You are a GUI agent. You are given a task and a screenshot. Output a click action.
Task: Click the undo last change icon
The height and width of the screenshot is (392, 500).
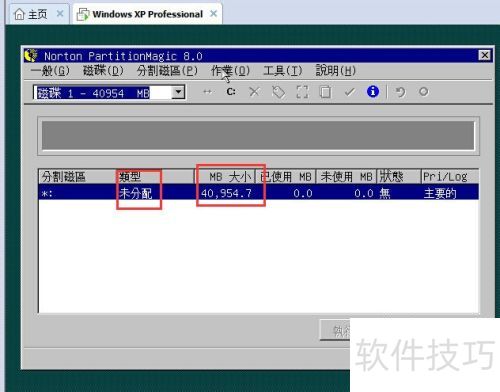[400, 92]
